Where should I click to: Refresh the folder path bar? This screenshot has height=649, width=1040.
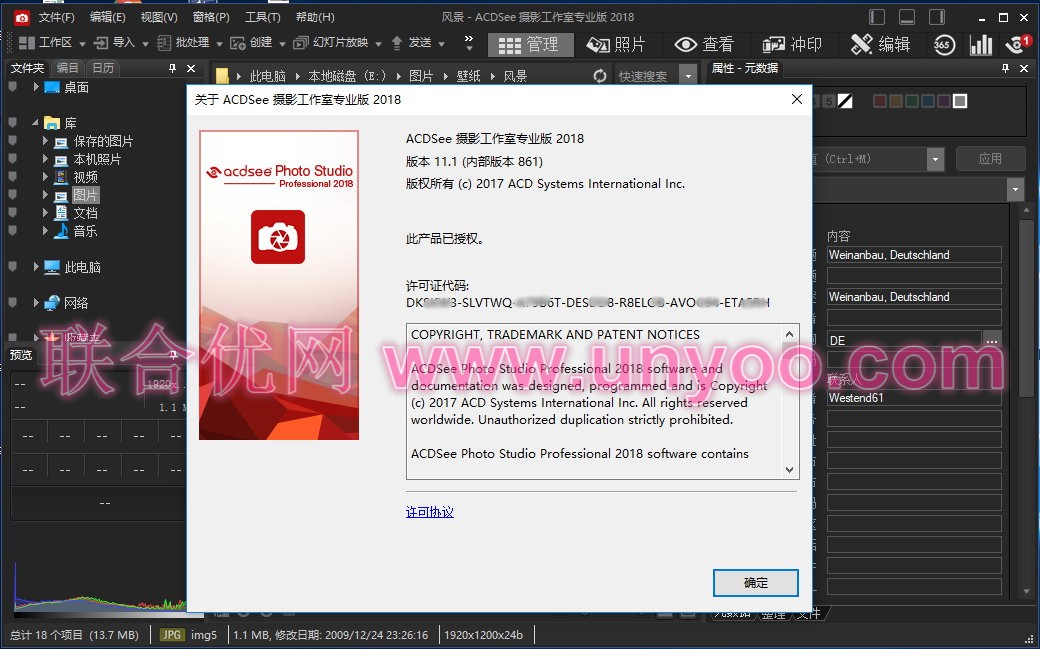point(600,76)
